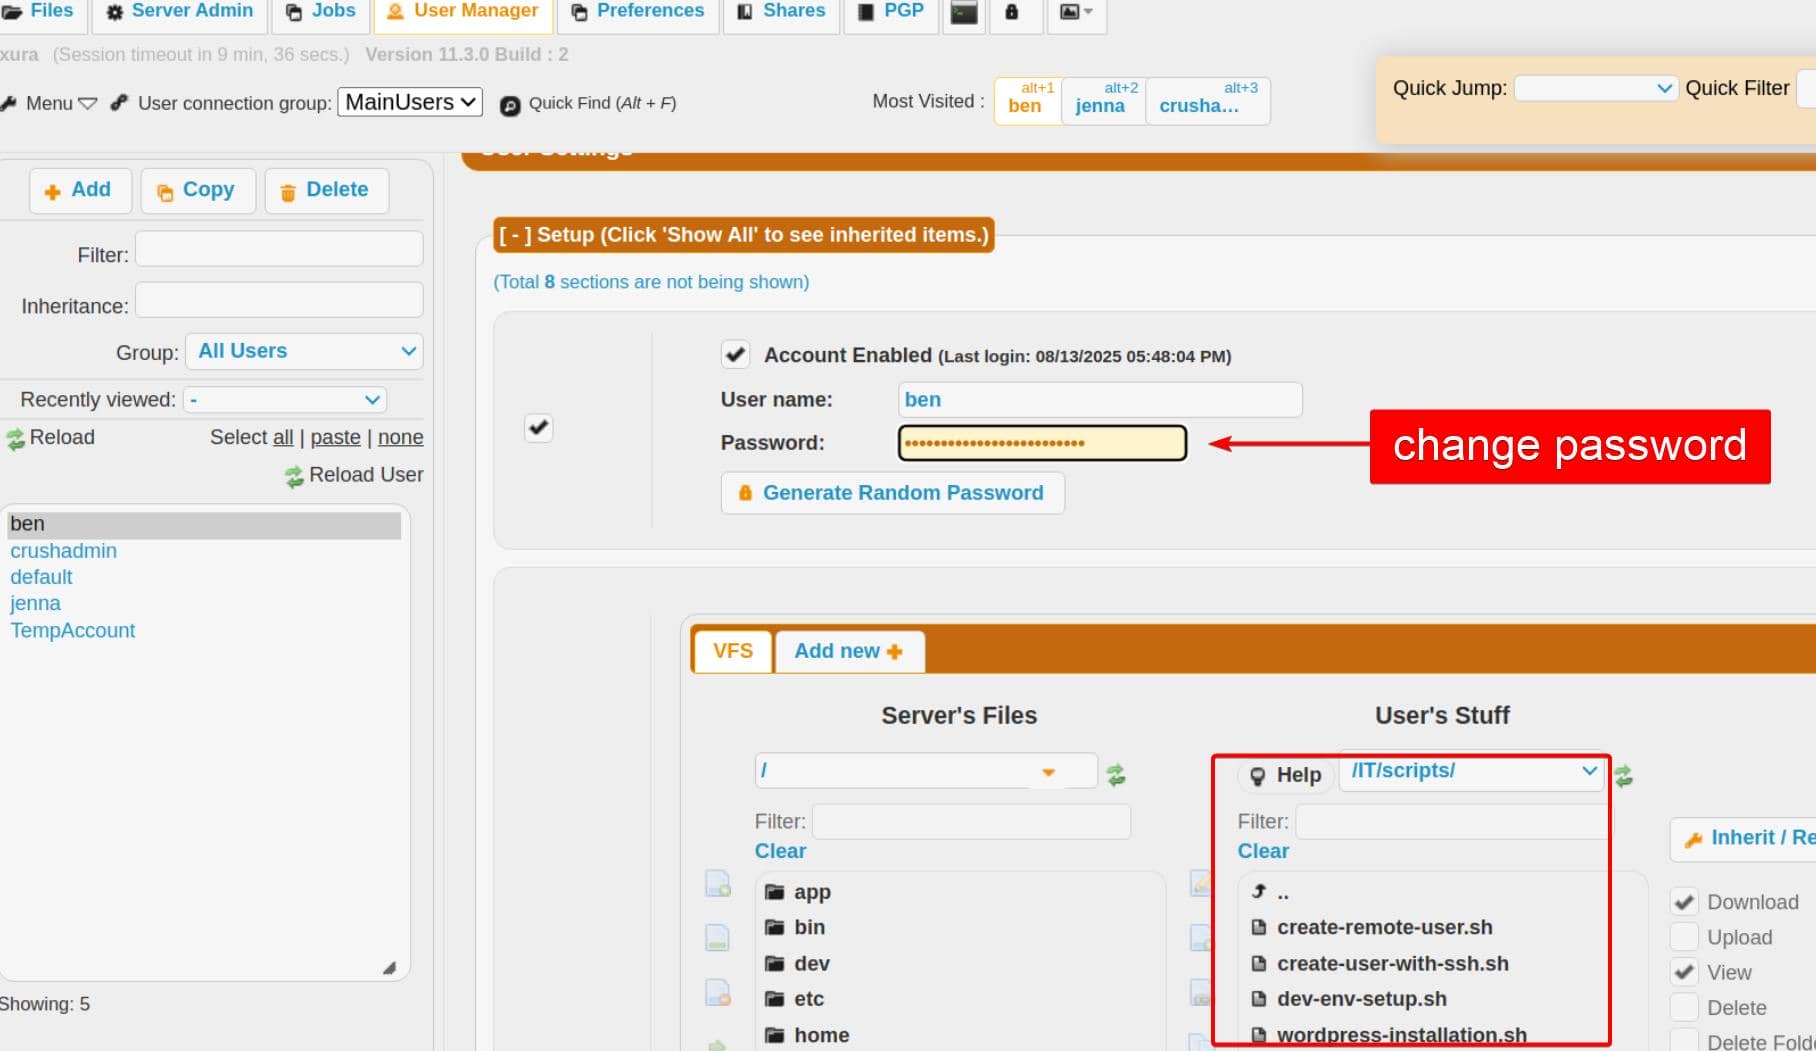Collapse the Setup section header
Viewport: 1816px width, 1051px height.
[743, 235]
